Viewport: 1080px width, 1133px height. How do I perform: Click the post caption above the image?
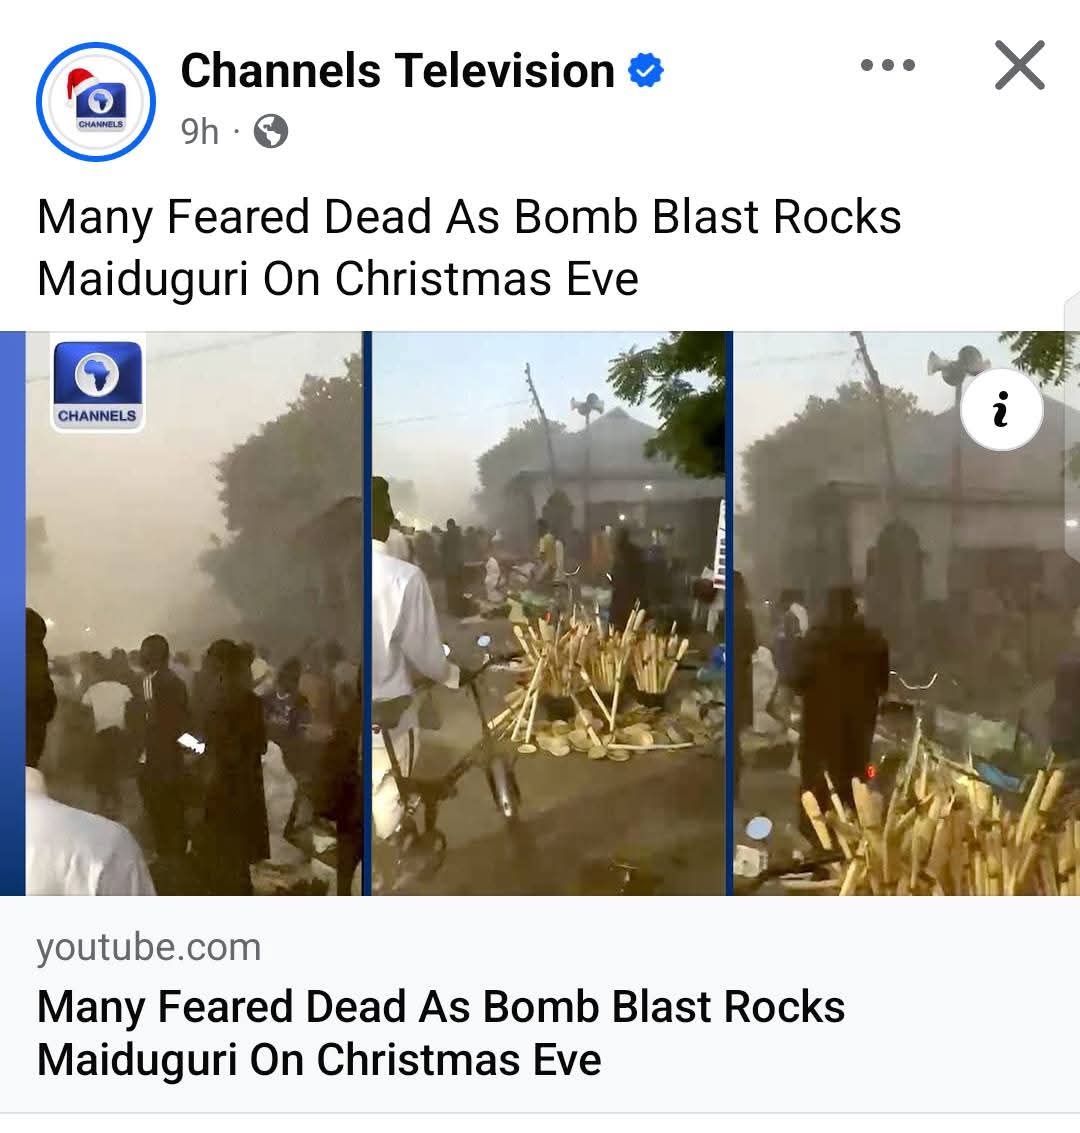469,247
